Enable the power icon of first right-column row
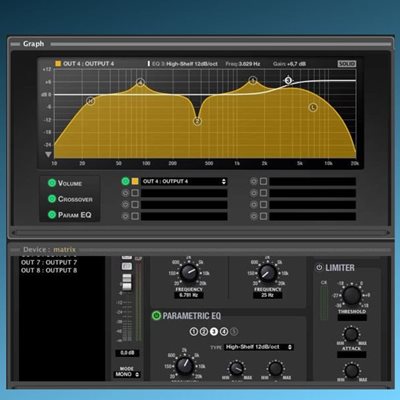The width and height of the screenshot is (400, 400). pos(254,181)
